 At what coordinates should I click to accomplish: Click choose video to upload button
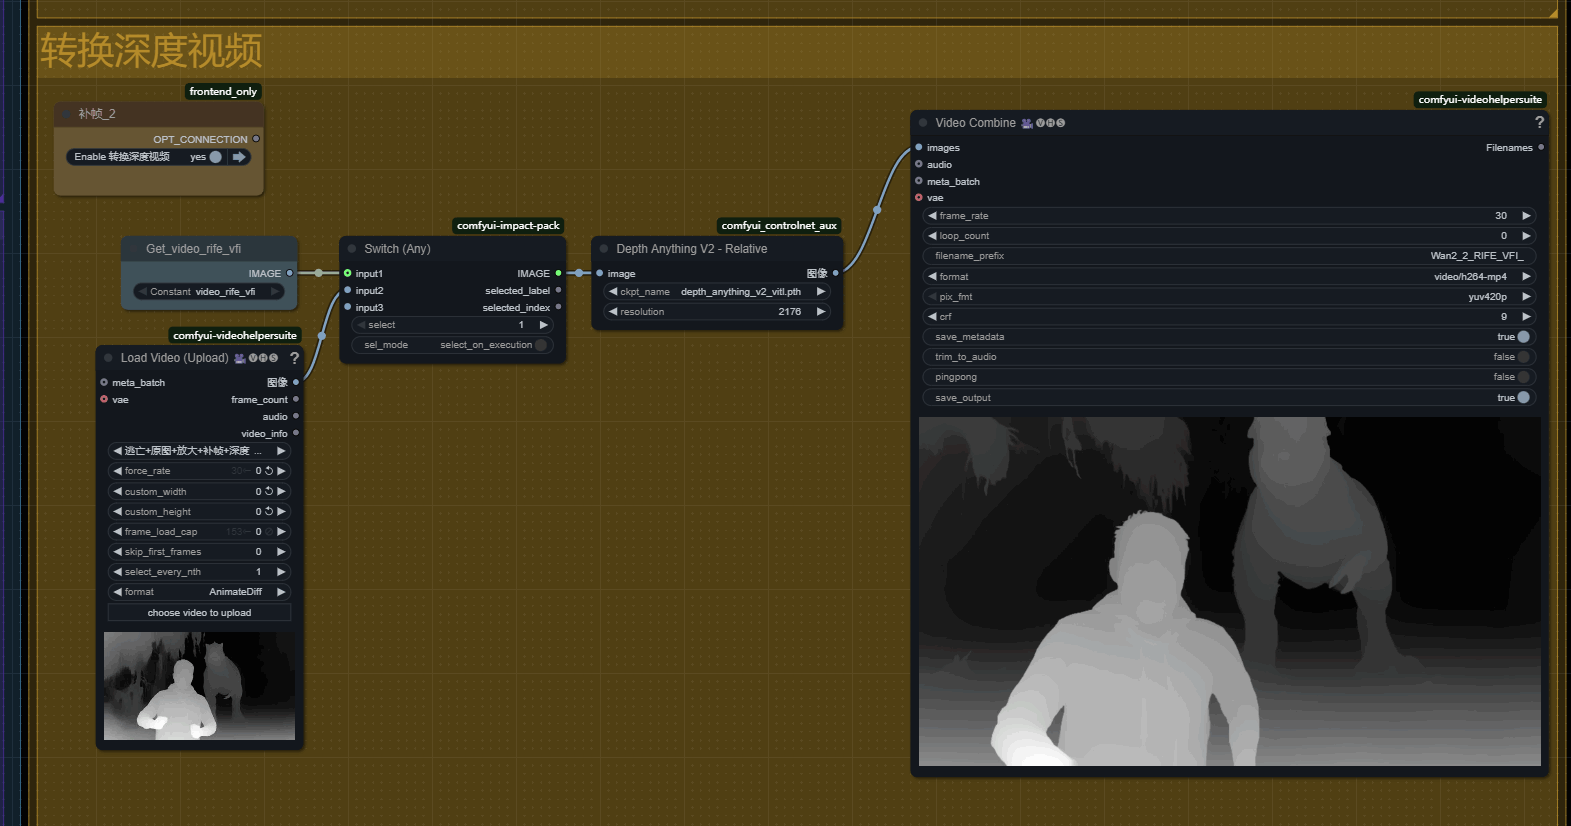199,613
